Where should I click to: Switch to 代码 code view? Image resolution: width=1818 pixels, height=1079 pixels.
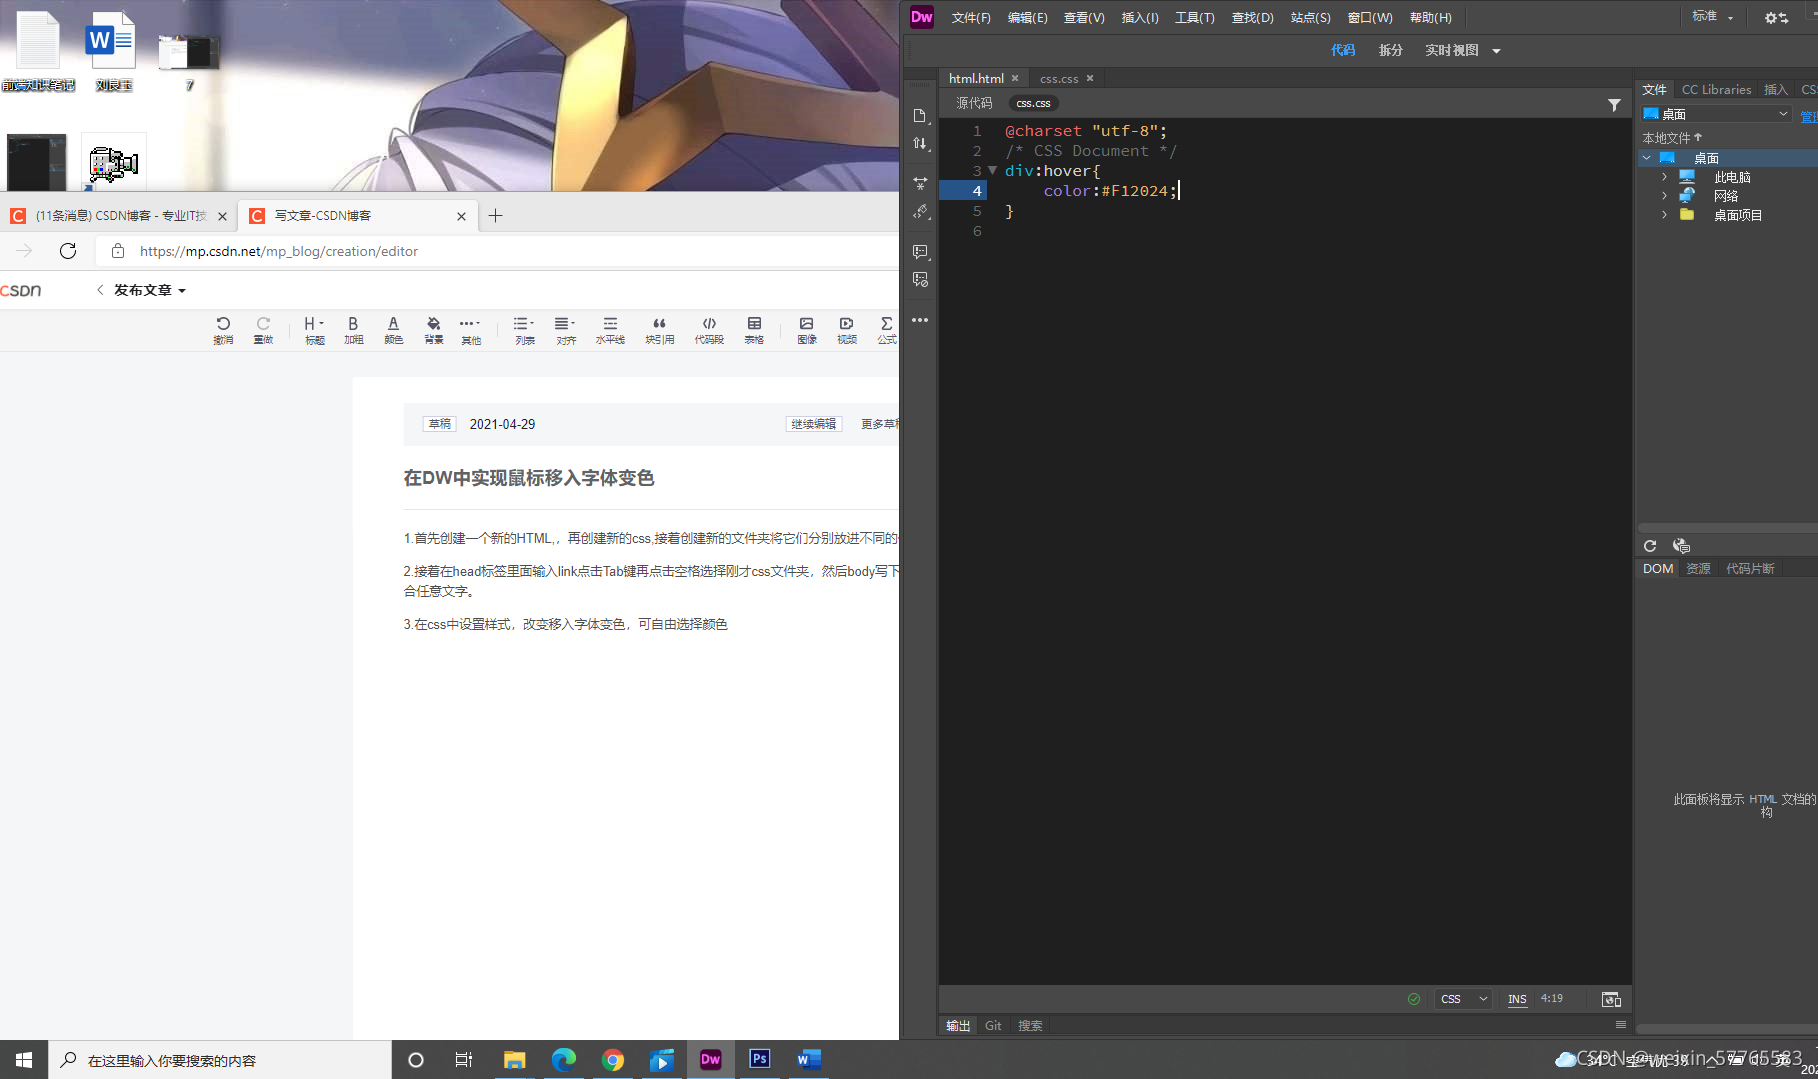click(1342, 51)
